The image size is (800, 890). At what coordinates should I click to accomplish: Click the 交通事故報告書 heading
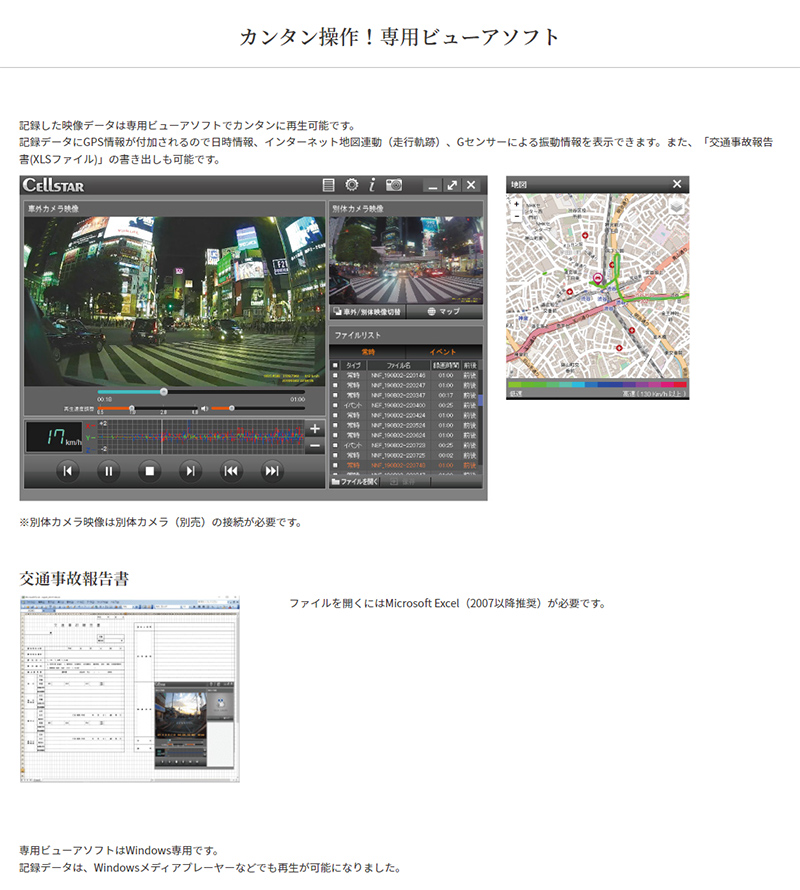[x=74, y=579]
